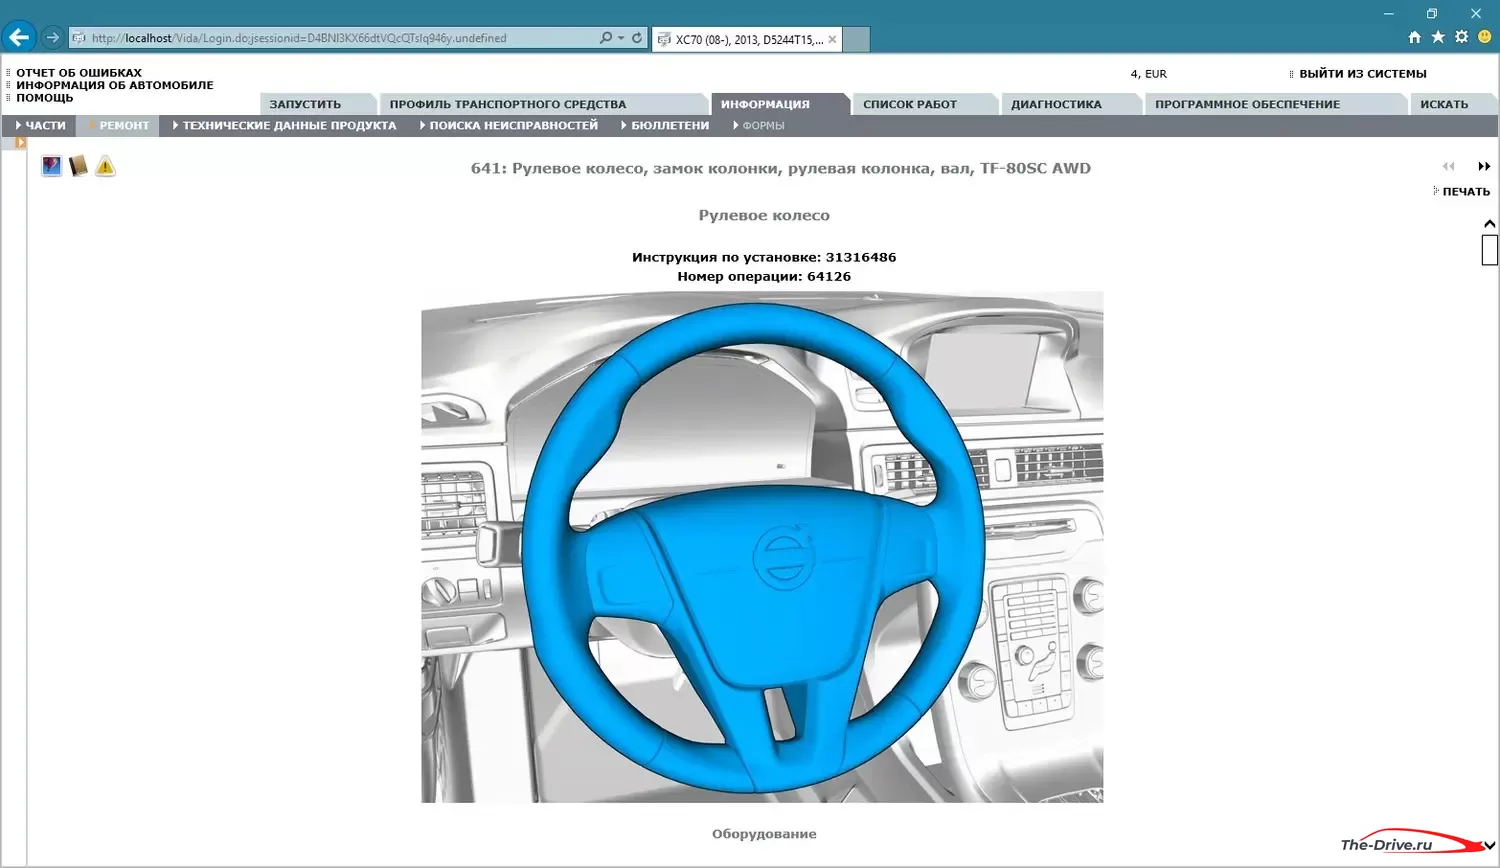The image size is (1500, 868).
Task: Open the address bar dropdown arrow
Action: pyautogui.click(x=621, y=38)
